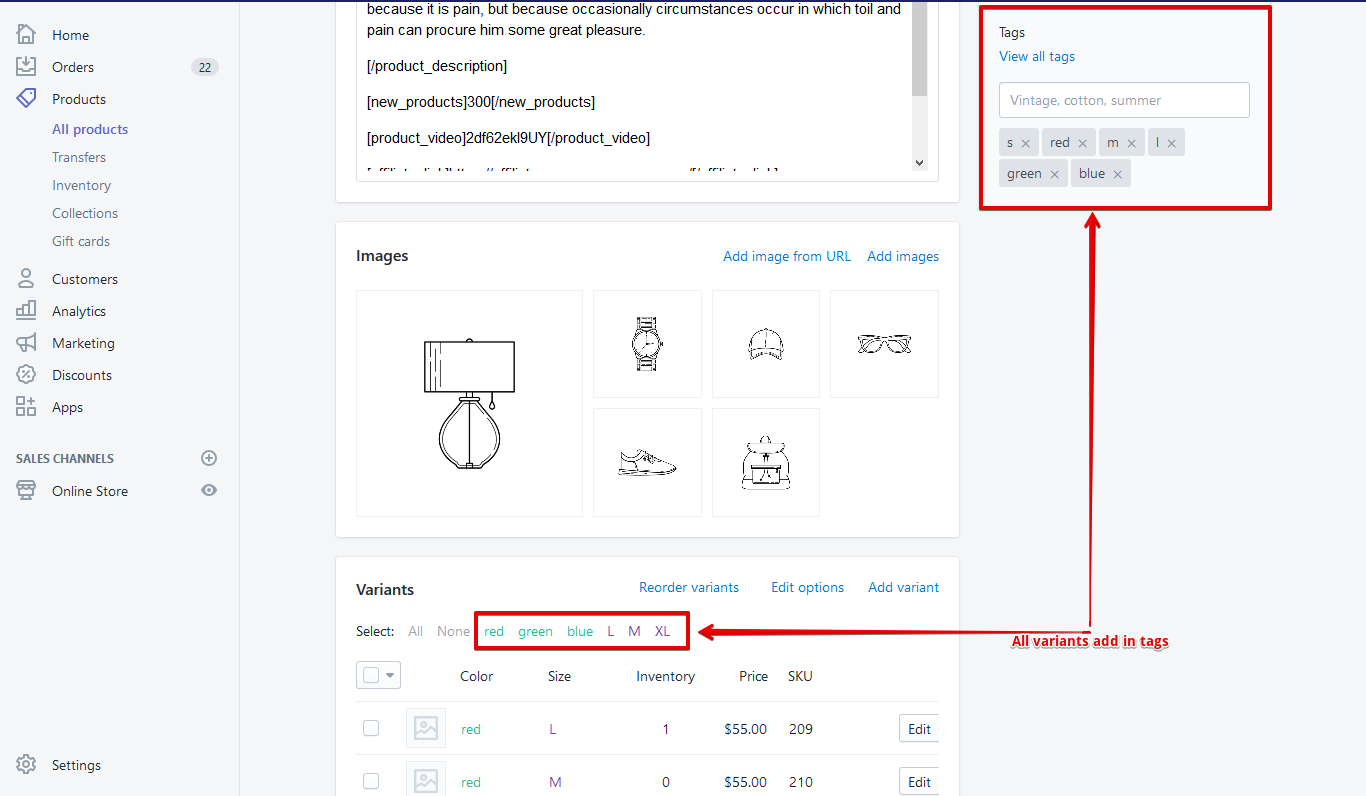Open Analytics bar chart icon

click(x=26, y=311)
